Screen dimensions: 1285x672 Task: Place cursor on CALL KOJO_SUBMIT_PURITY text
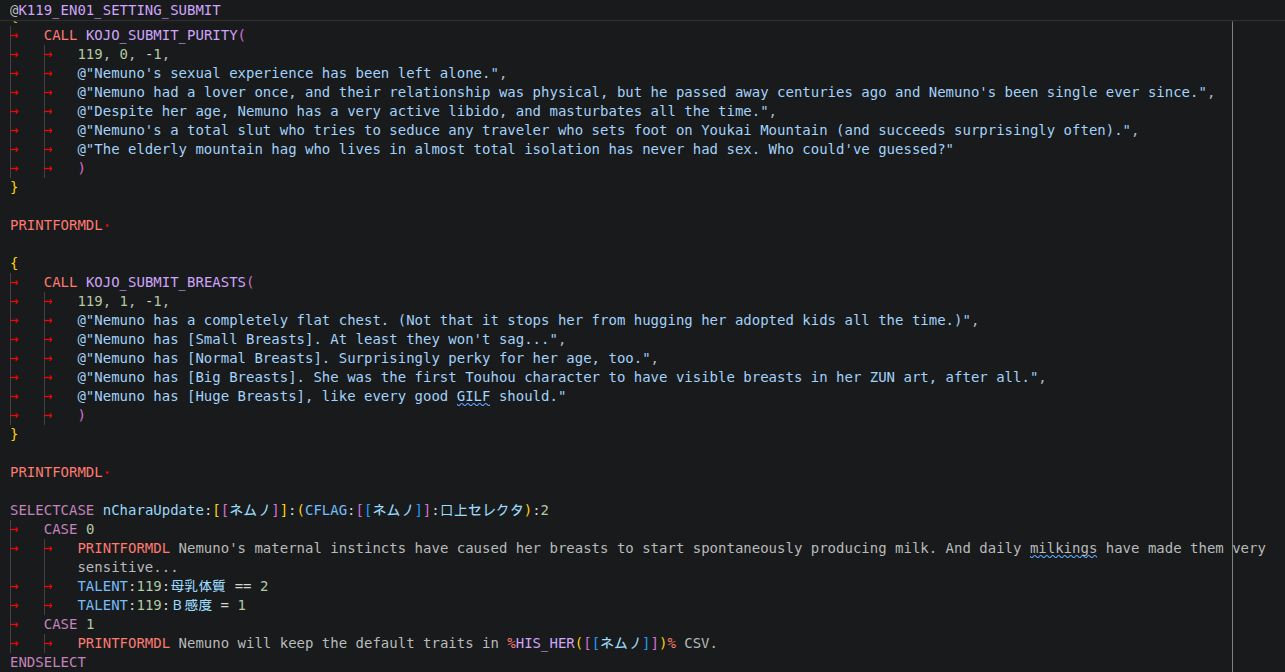(x=144, y=35)
